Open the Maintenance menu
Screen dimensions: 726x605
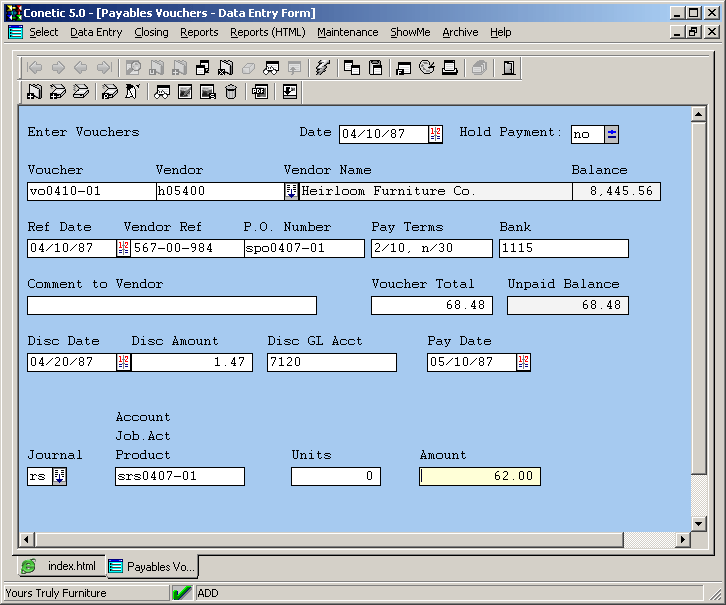tap(347, 32)
